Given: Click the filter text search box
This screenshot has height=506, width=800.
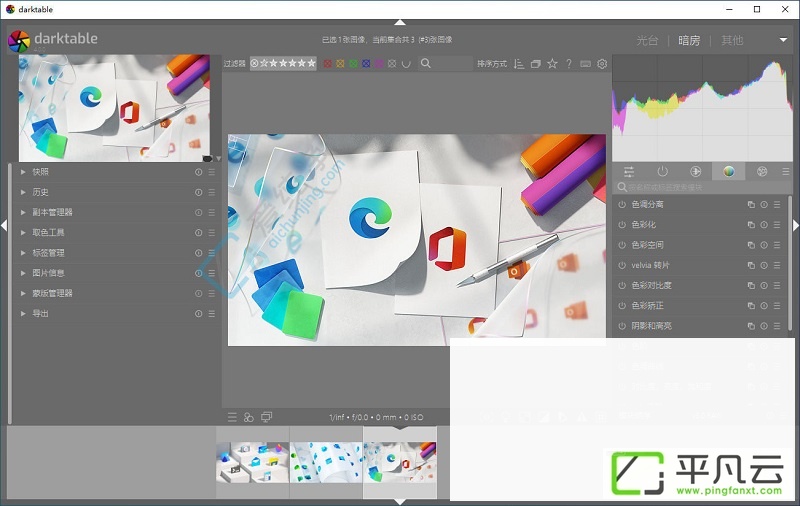Looking at the screenshot, I should tap(445, 63).
